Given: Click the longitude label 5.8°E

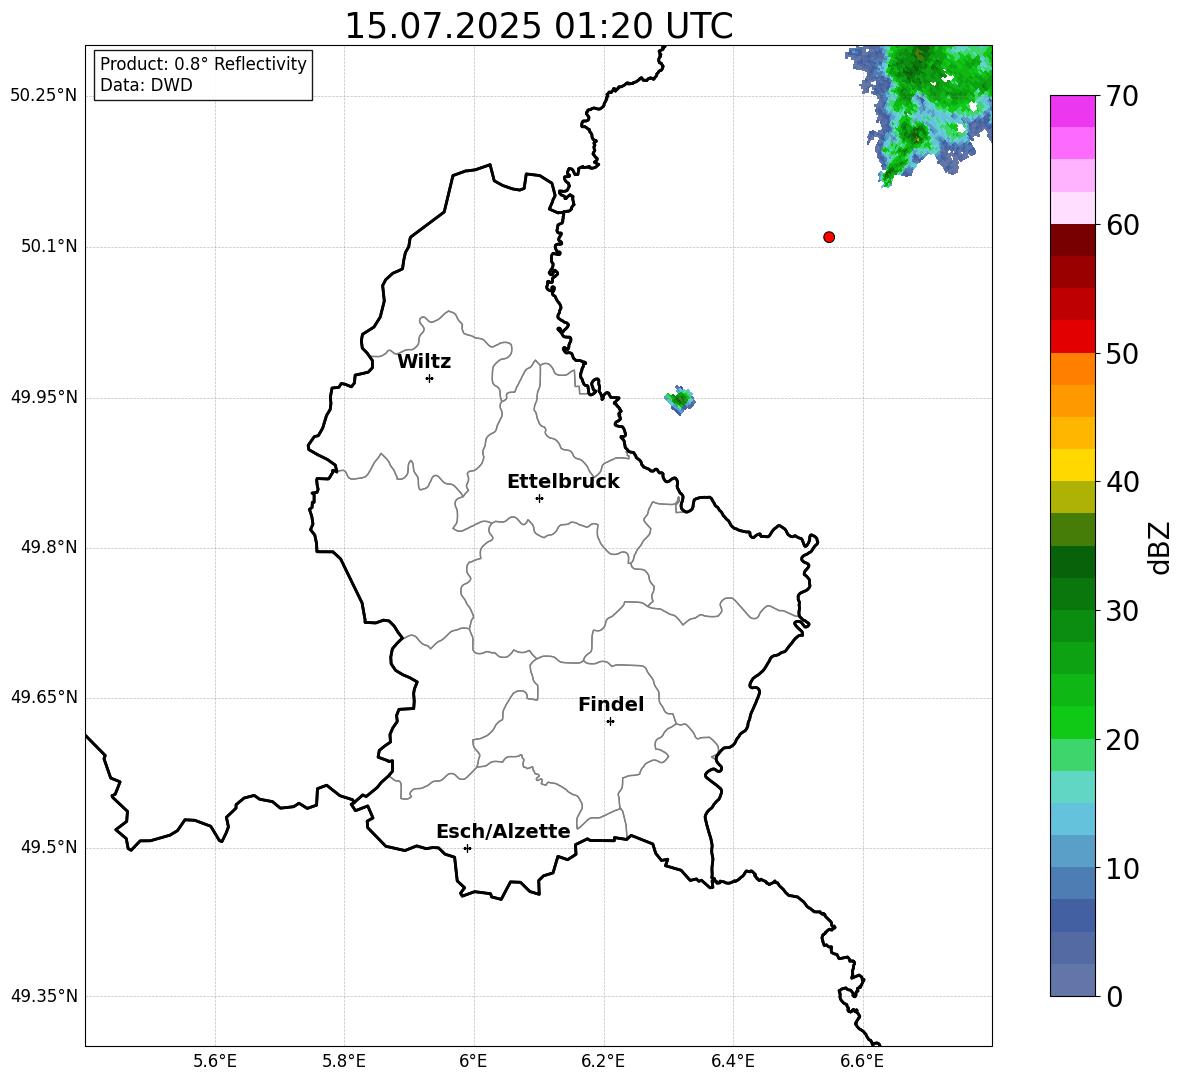Looking at the screenshot, I should (344, 1061).
